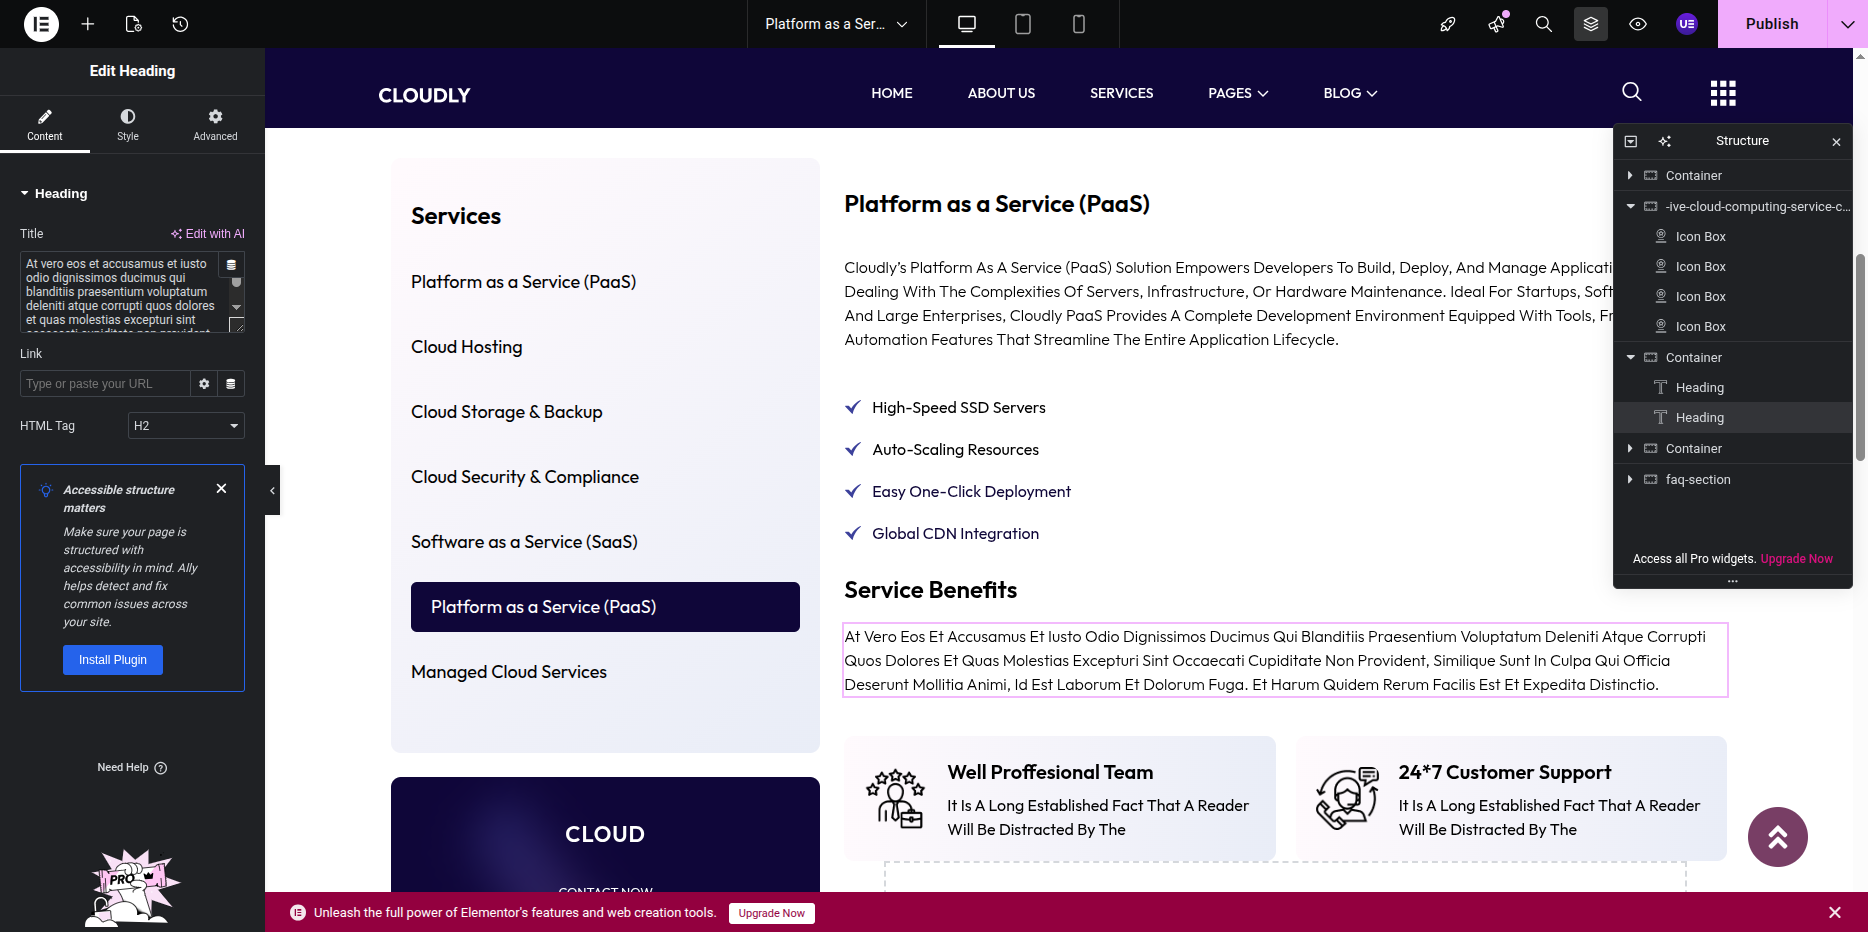Image resolution: width=1868 pixels, height=932 pixels.
Task: Open Managed Cloud Services link
Action: (509, 672)
